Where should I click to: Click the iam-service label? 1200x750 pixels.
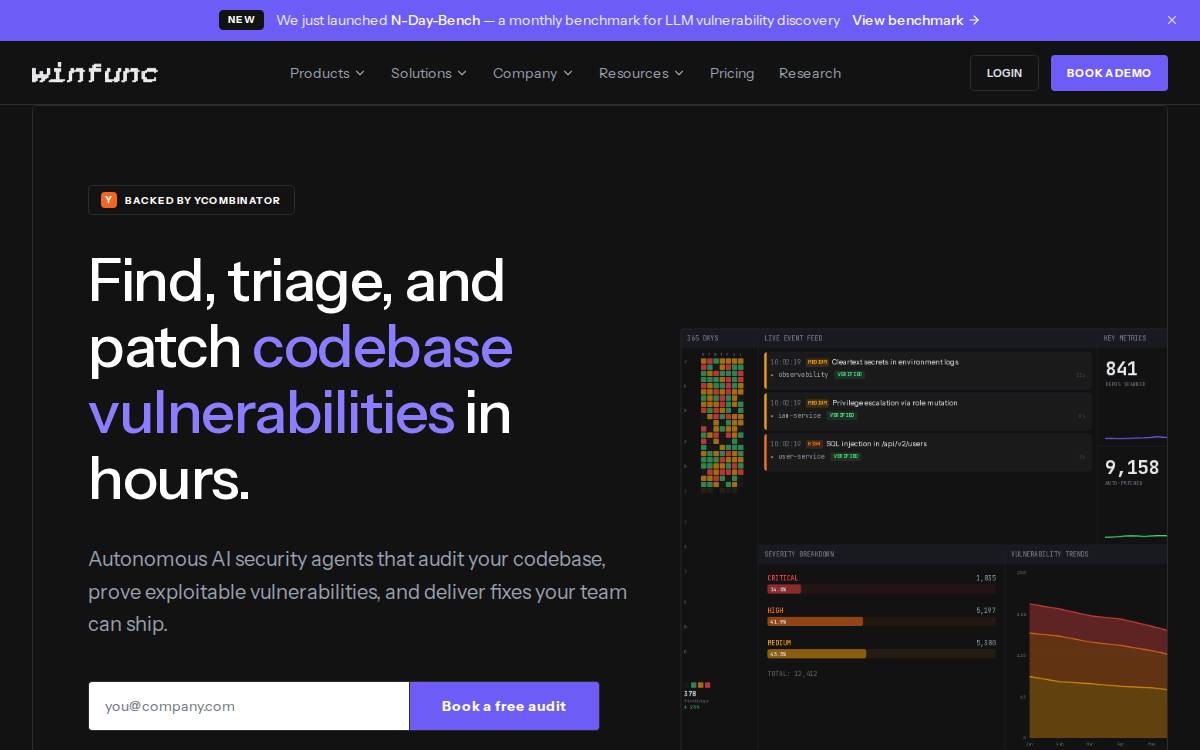tap(799, 416)
